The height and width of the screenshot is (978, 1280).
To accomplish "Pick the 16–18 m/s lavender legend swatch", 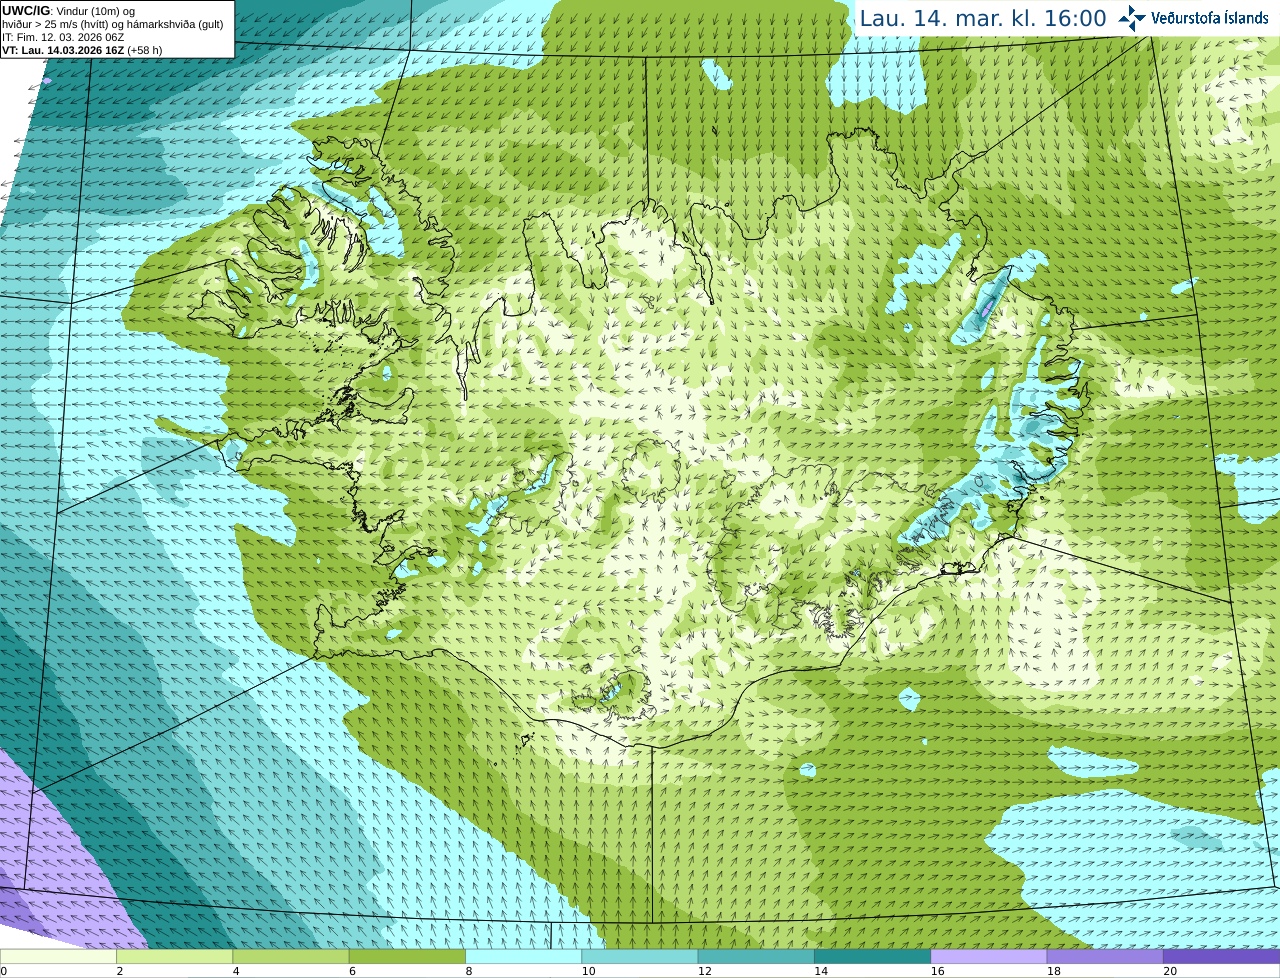I will [x=989, y=956].
